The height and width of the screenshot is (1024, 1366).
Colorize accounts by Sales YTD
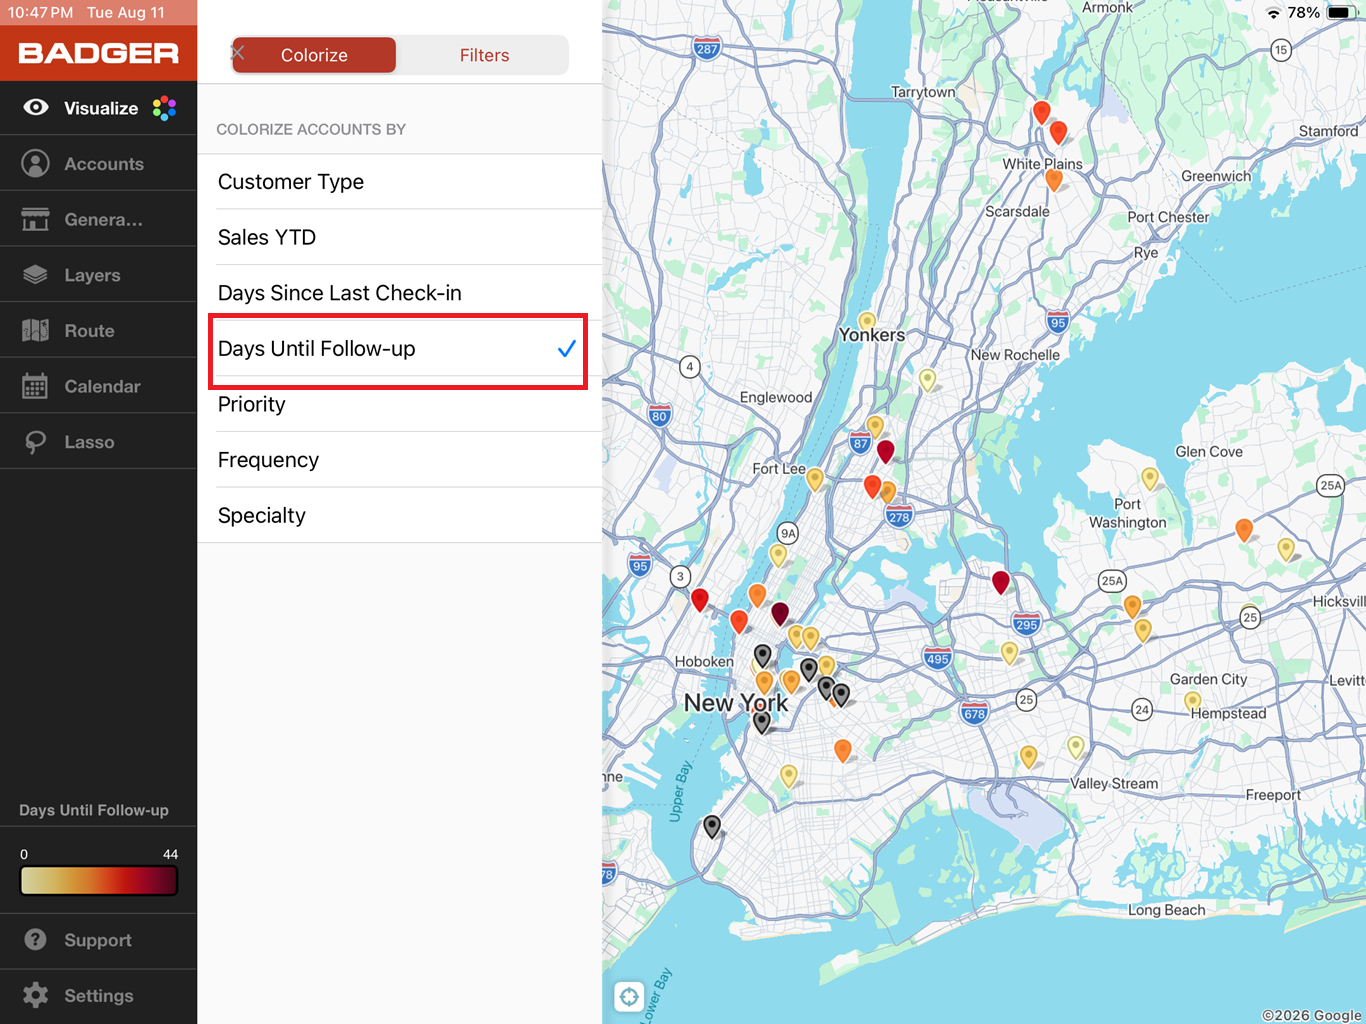click(x=400, y=237)
